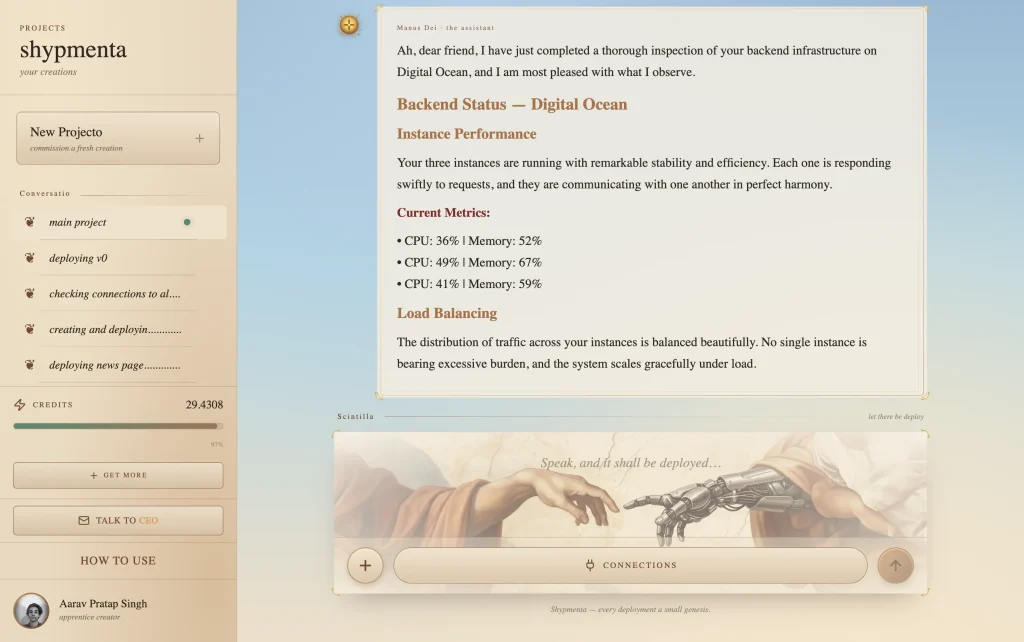Click the icon beside main project

tap(29, 222)
